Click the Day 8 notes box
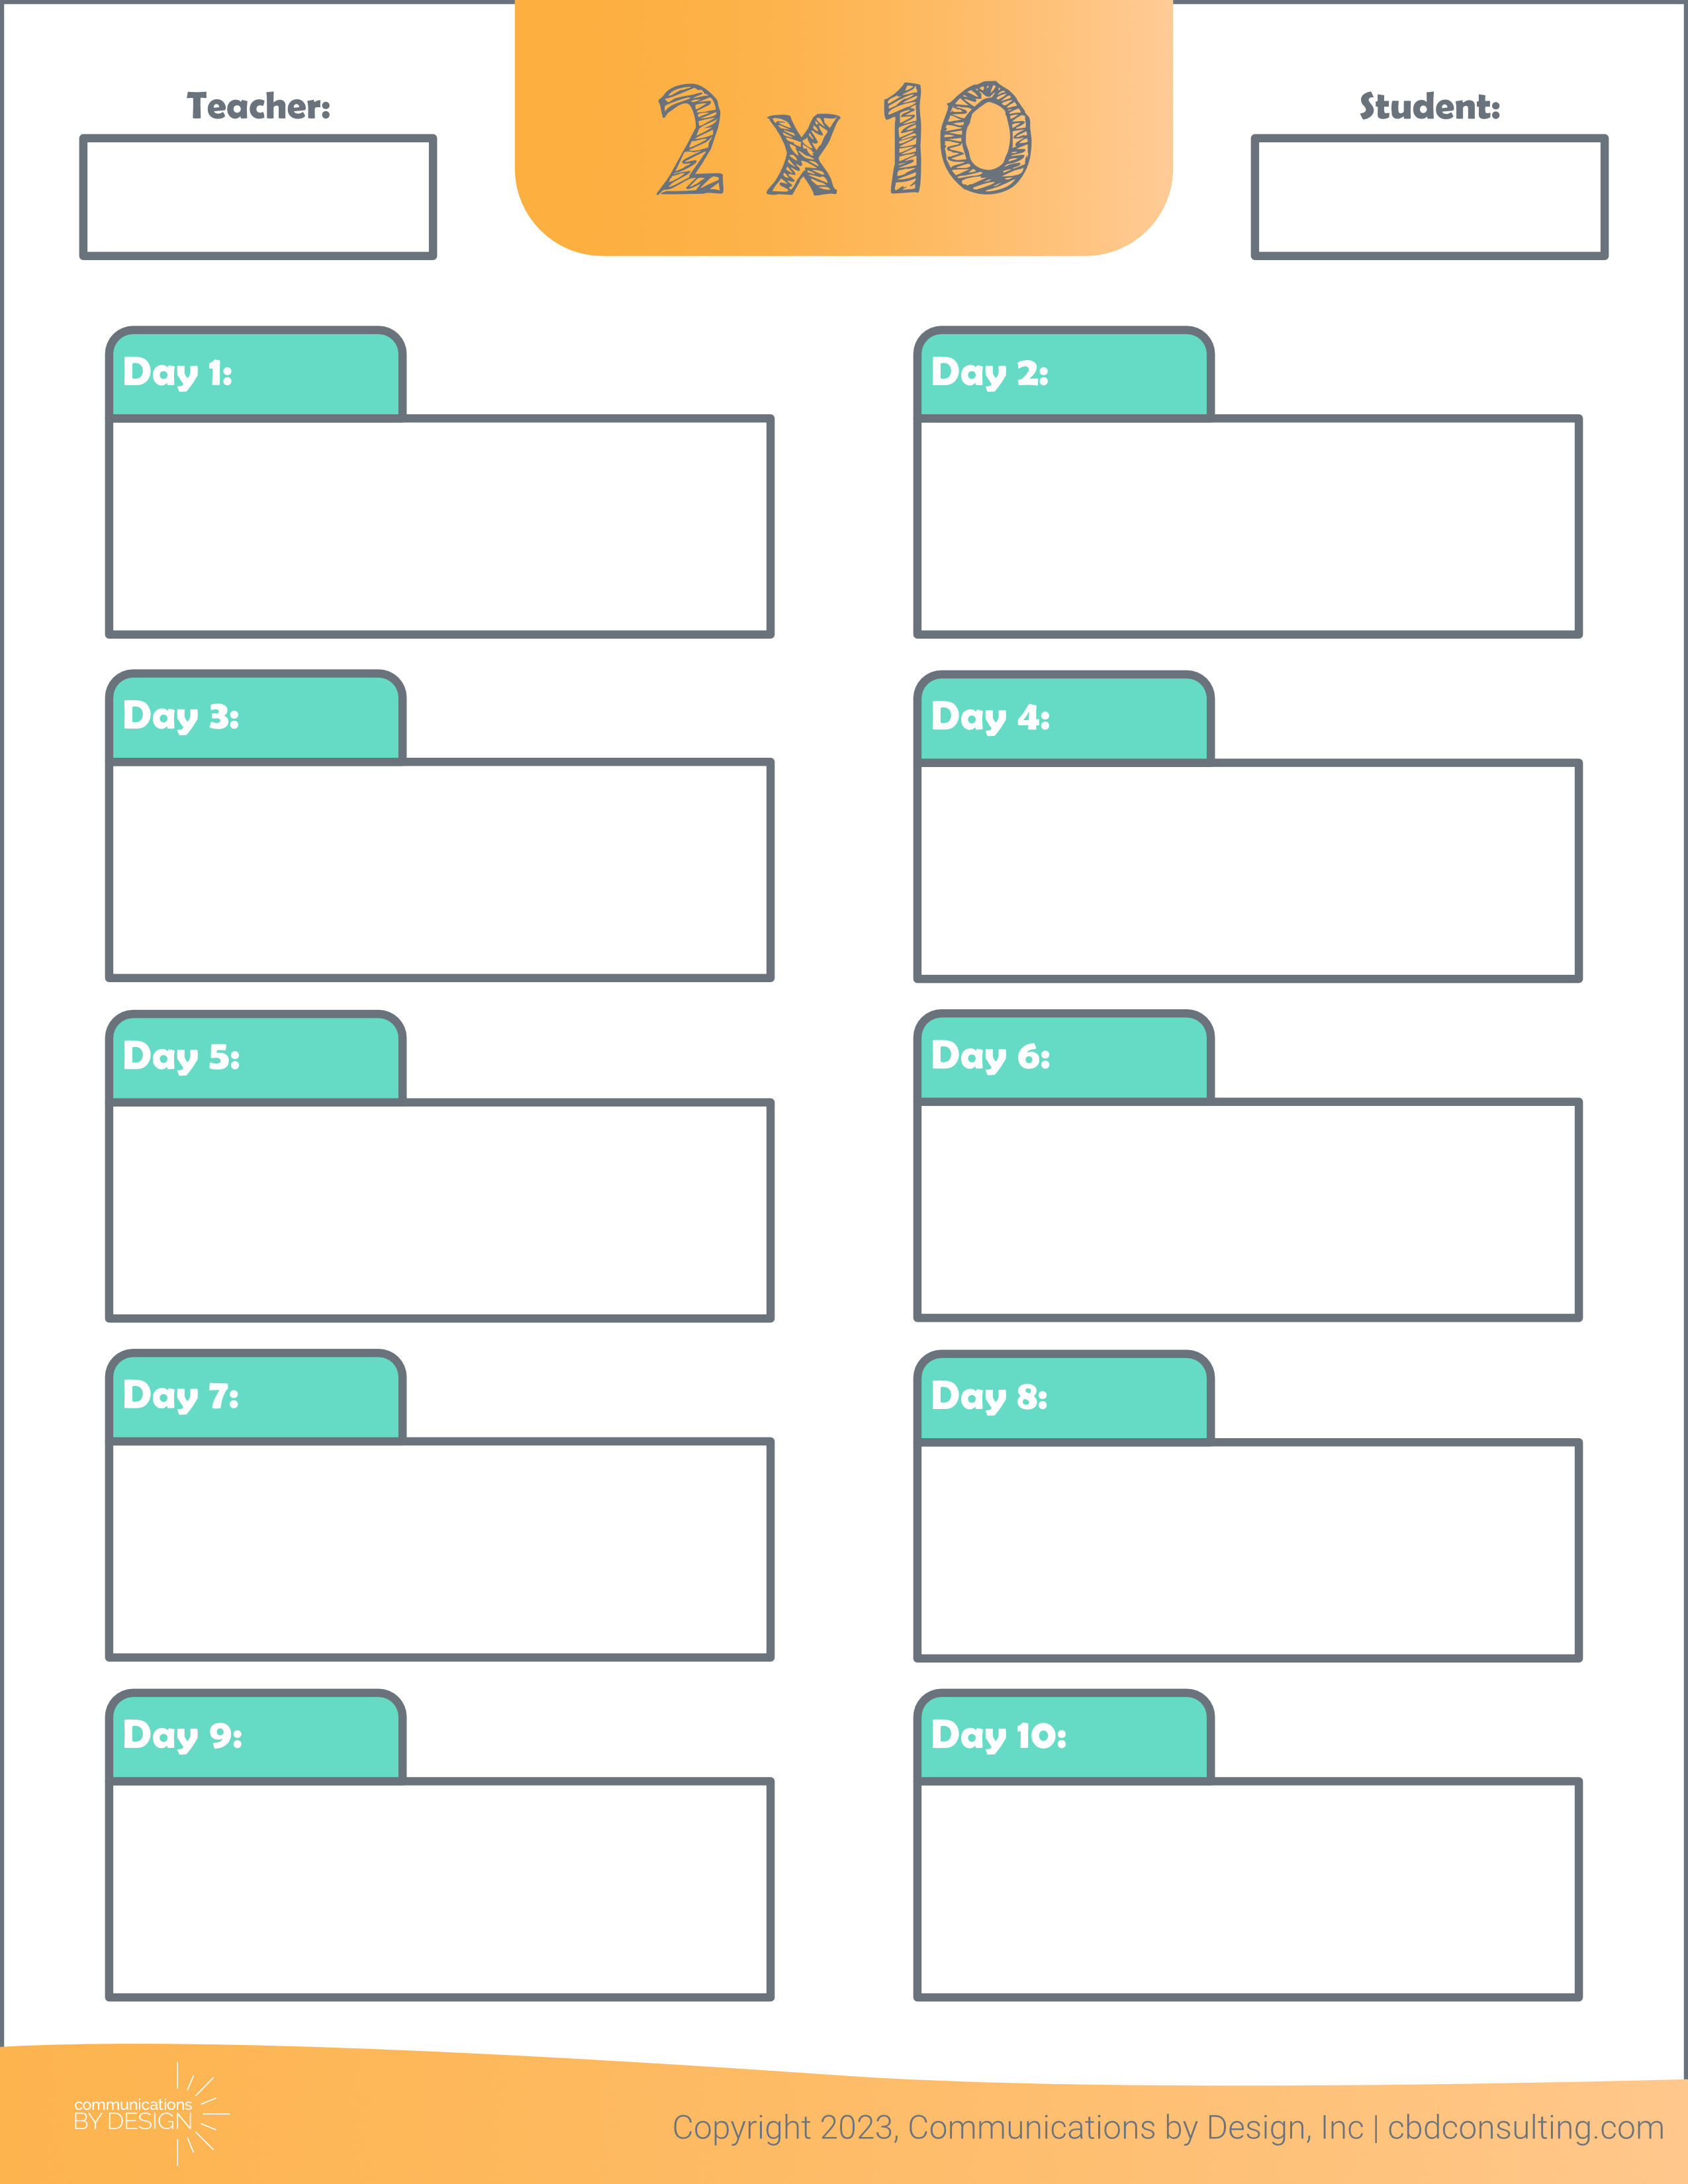Screen dimensions: 1688x2184 pos(1247,1550)
